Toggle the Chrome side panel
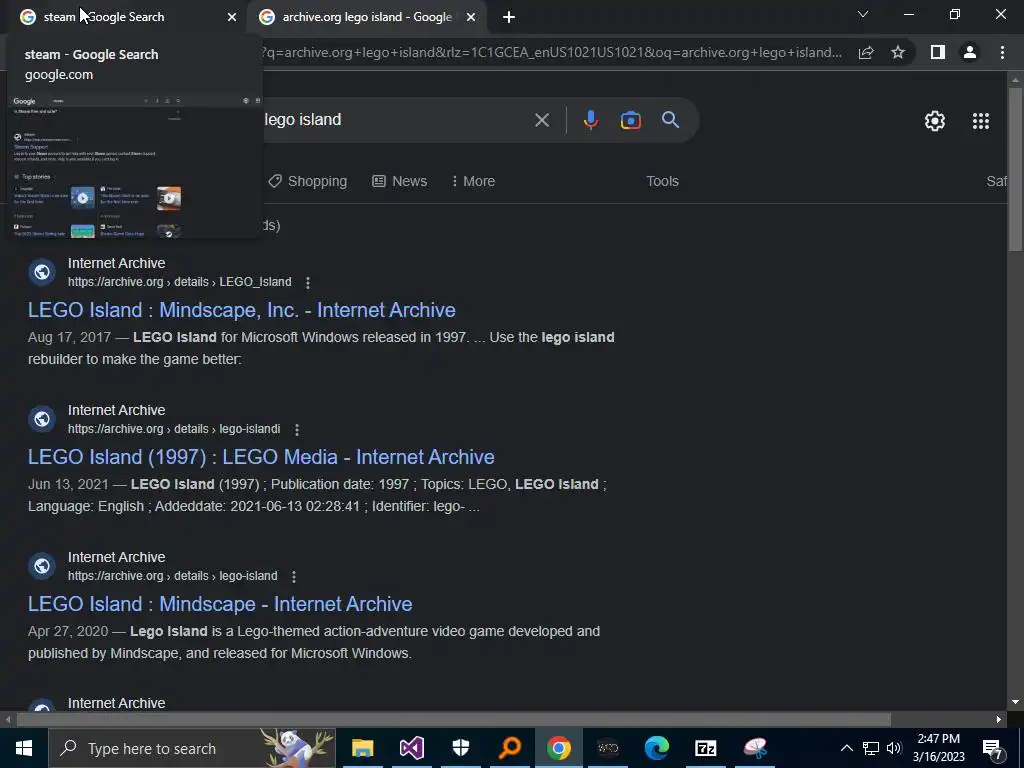The image size is (1024, 768). point(938,52)
